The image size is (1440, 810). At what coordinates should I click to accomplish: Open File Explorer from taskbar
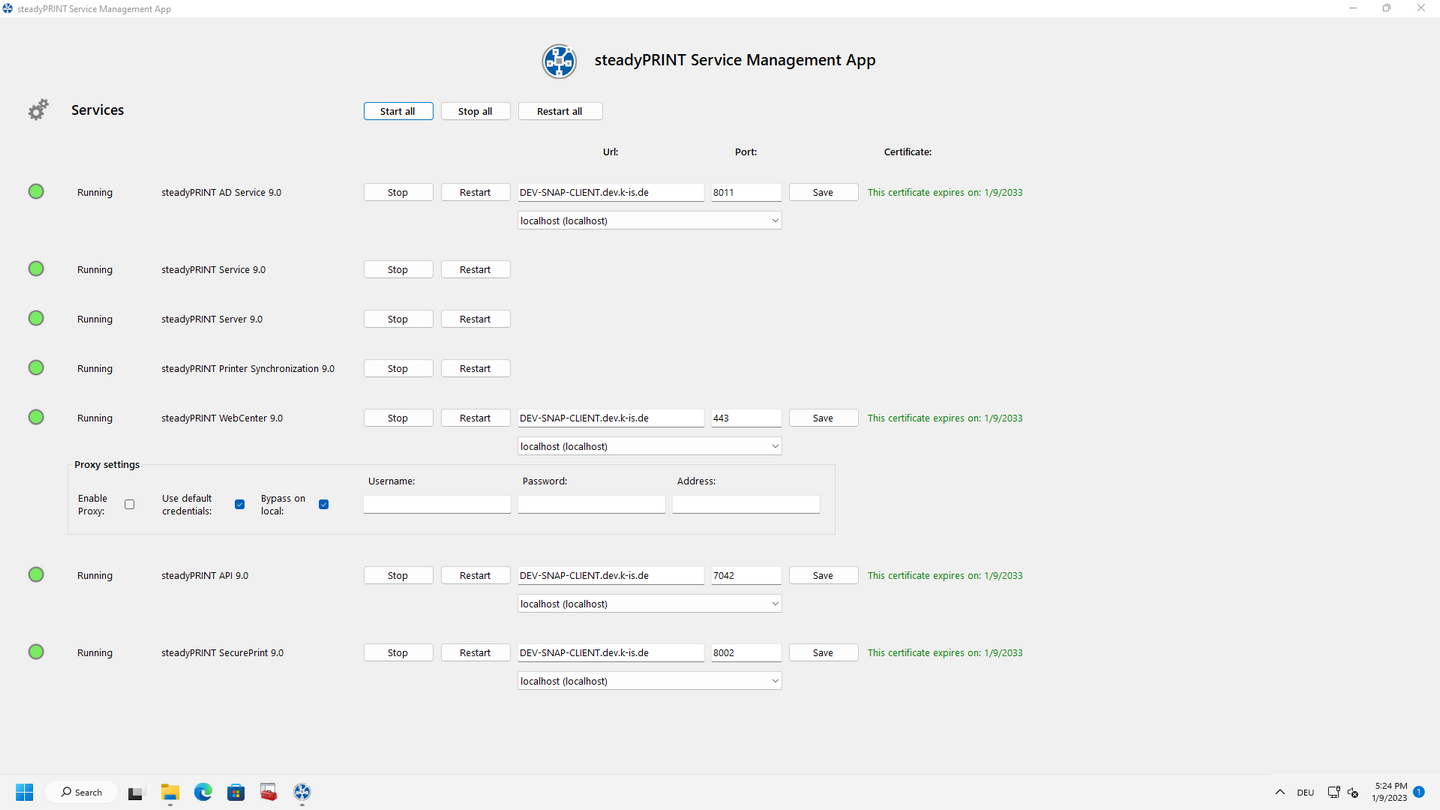170,792
